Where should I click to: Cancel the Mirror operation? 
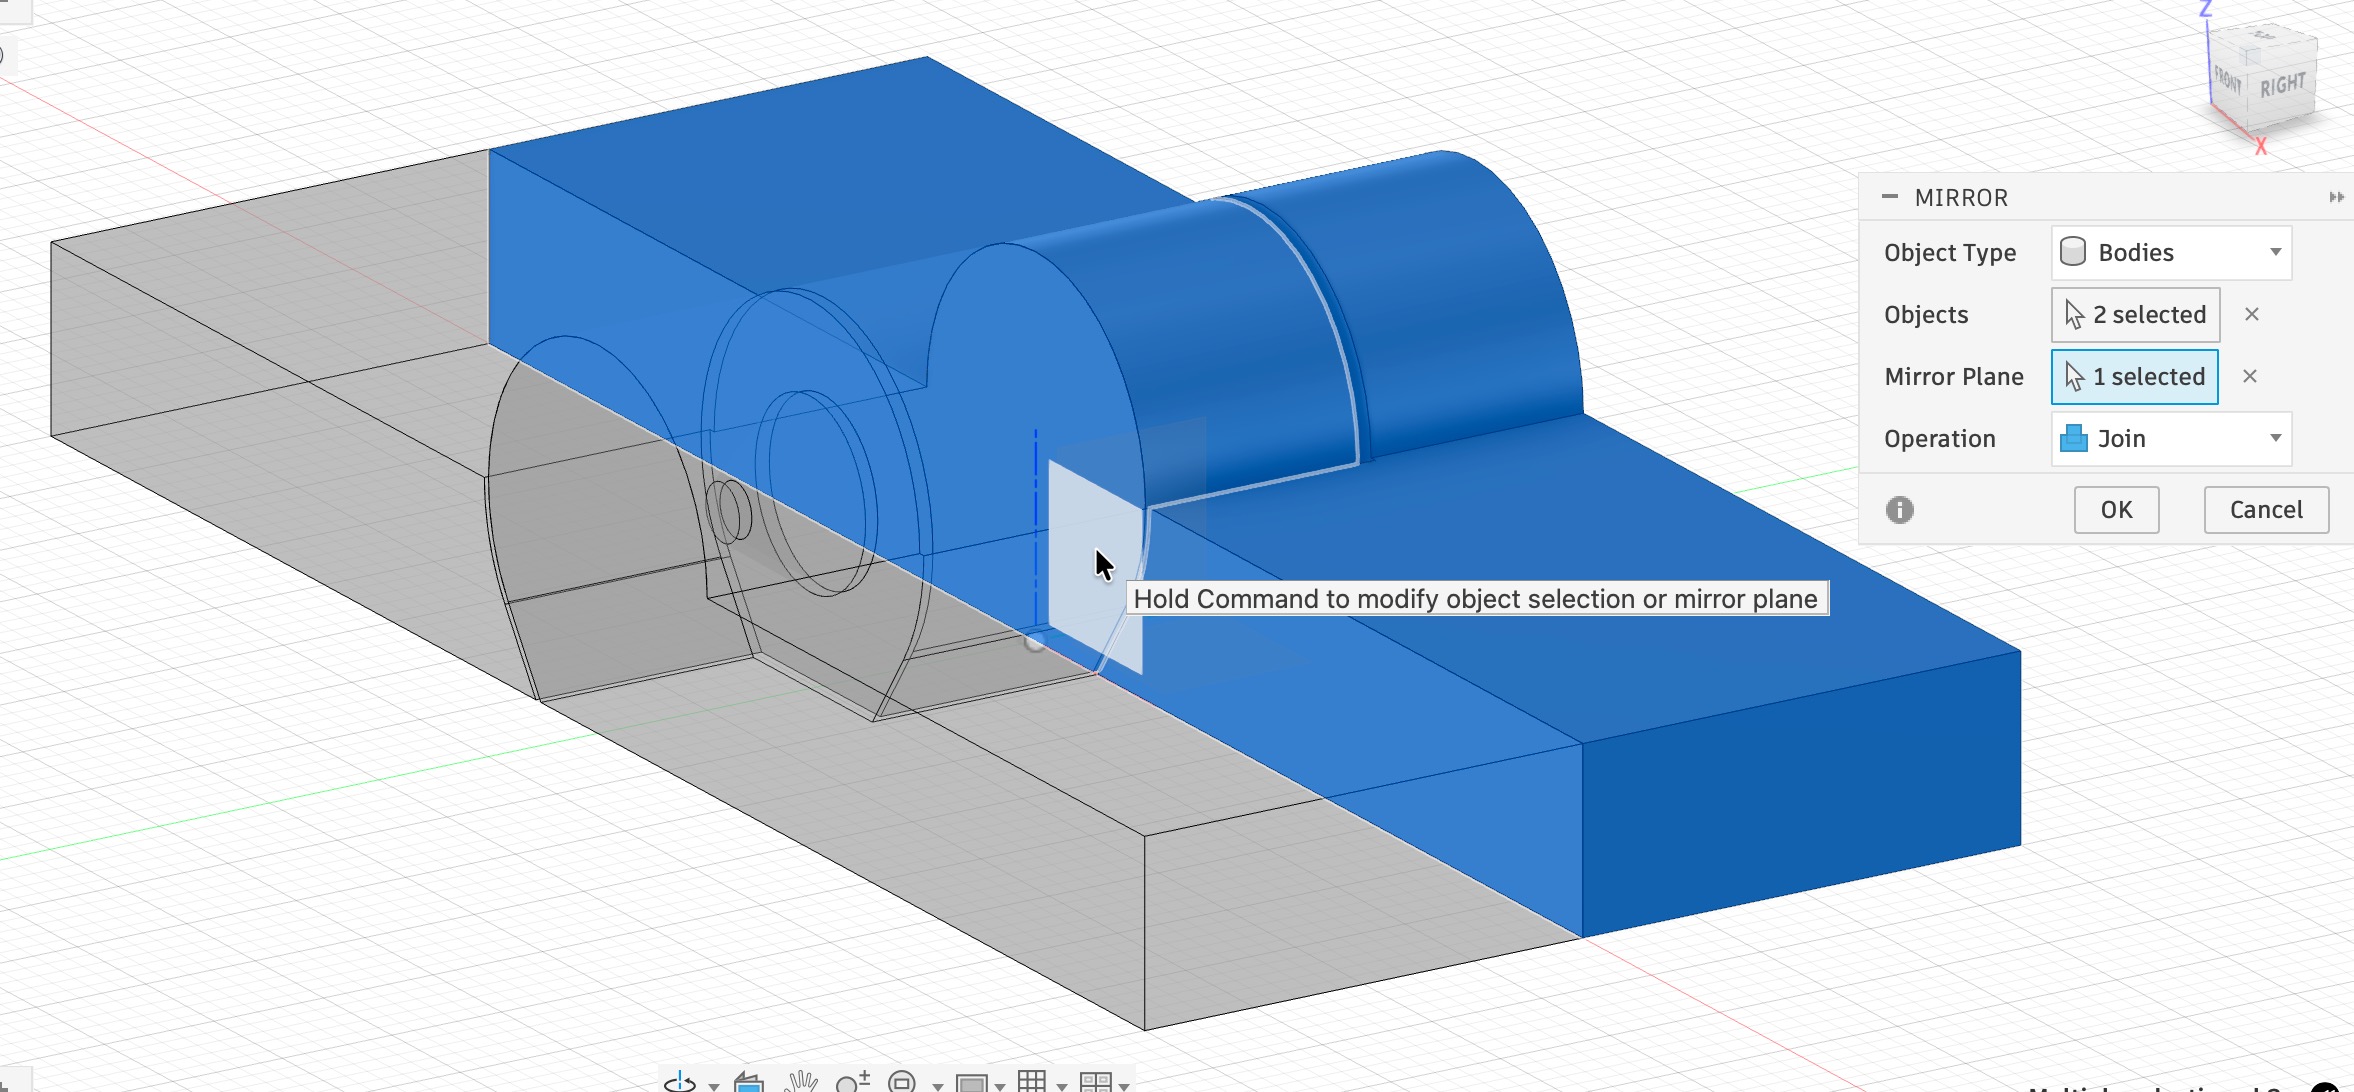[2266, 510]
